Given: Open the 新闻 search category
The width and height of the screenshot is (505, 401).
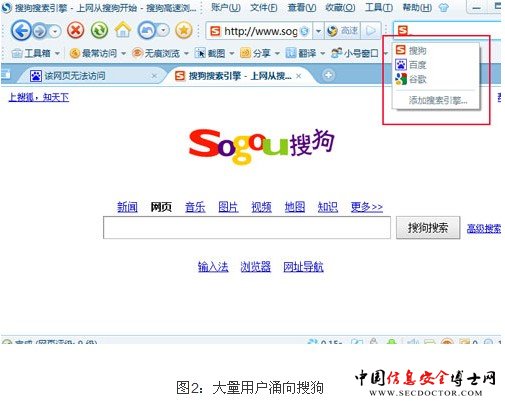Looking at the screenshot, I should pos(127,207).
